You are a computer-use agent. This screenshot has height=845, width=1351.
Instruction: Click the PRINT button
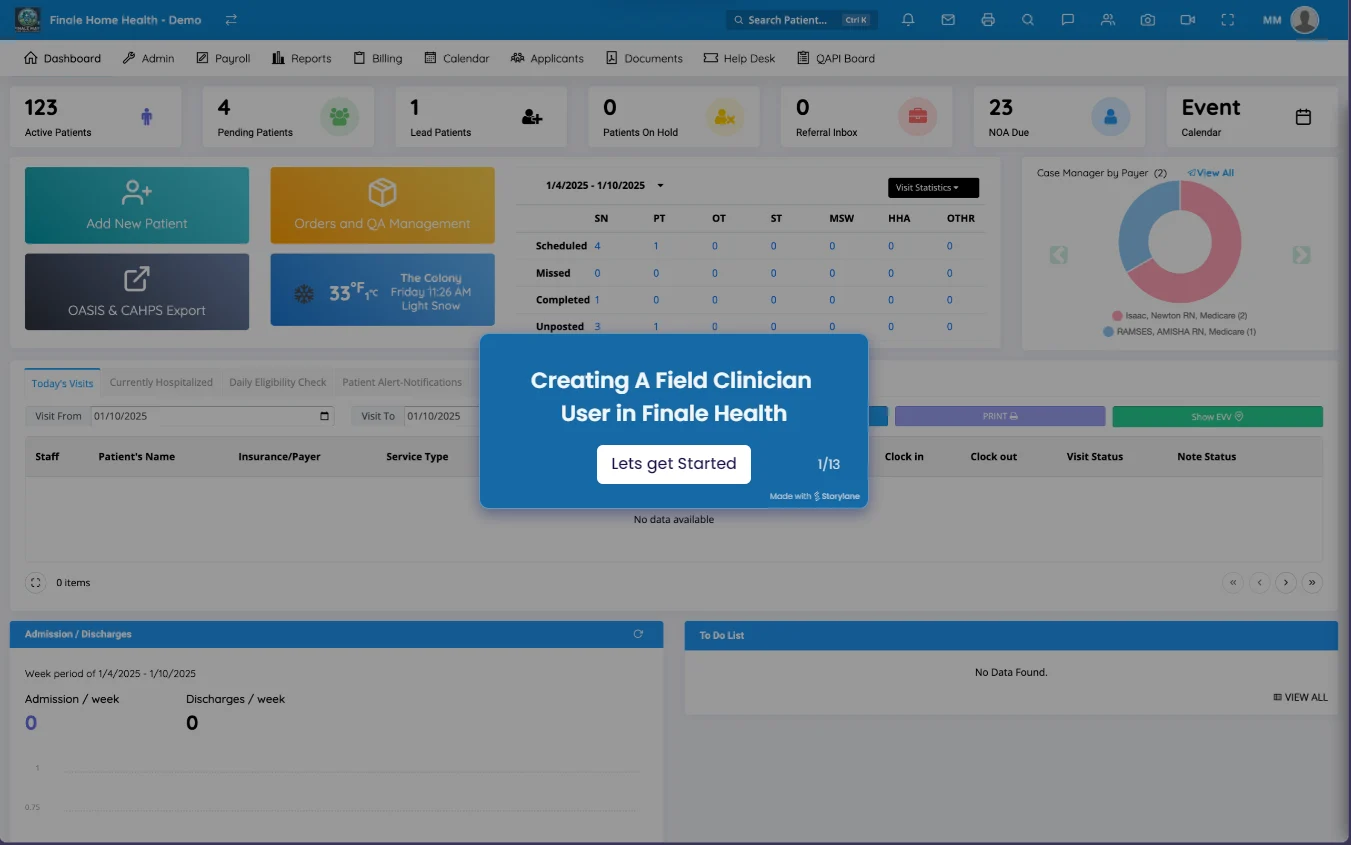tap(1000, 416)
